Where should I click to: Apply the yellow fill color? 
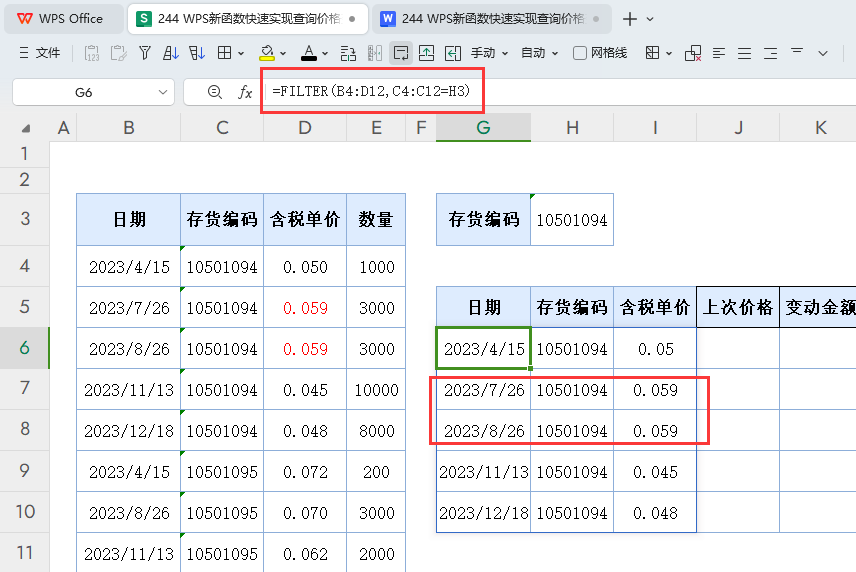pyautogui.click(x=266, y=53)
